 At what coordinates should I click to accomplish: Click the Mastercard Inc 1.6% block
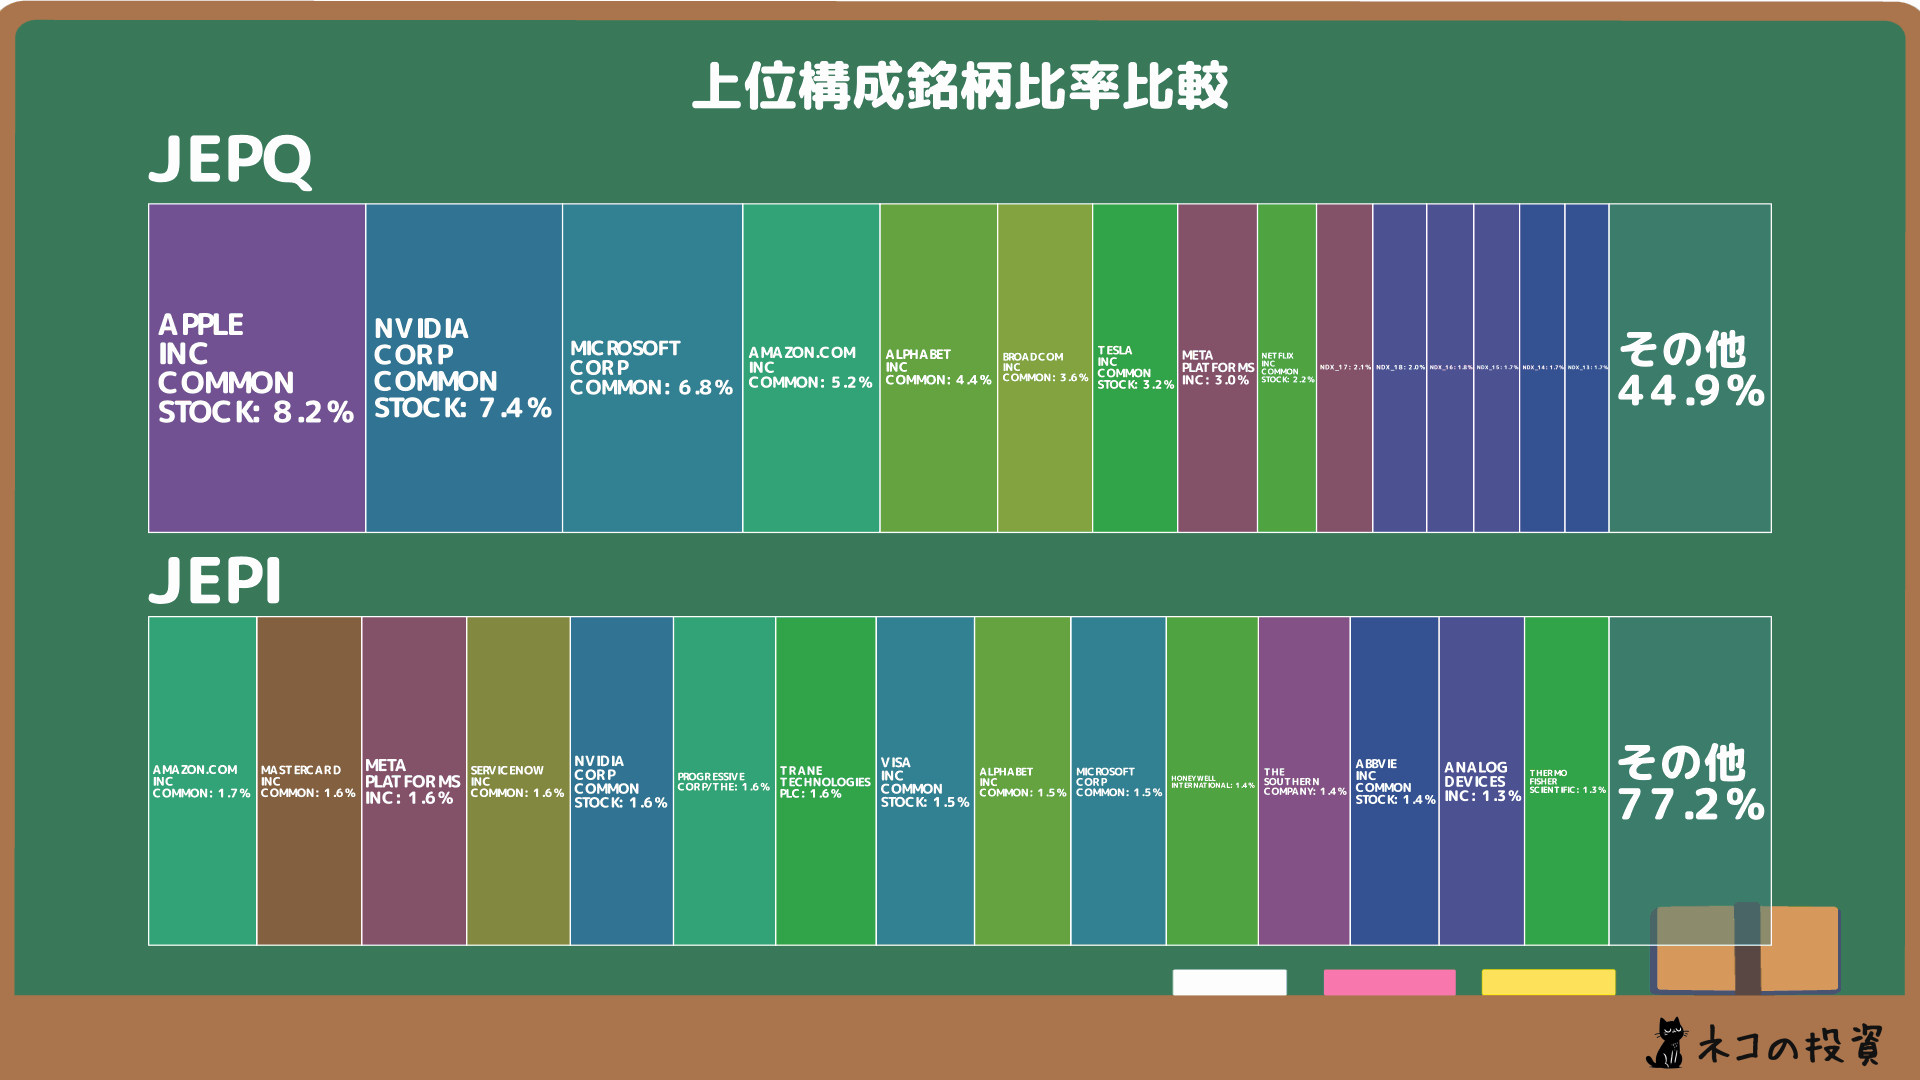tap(310, 781)
